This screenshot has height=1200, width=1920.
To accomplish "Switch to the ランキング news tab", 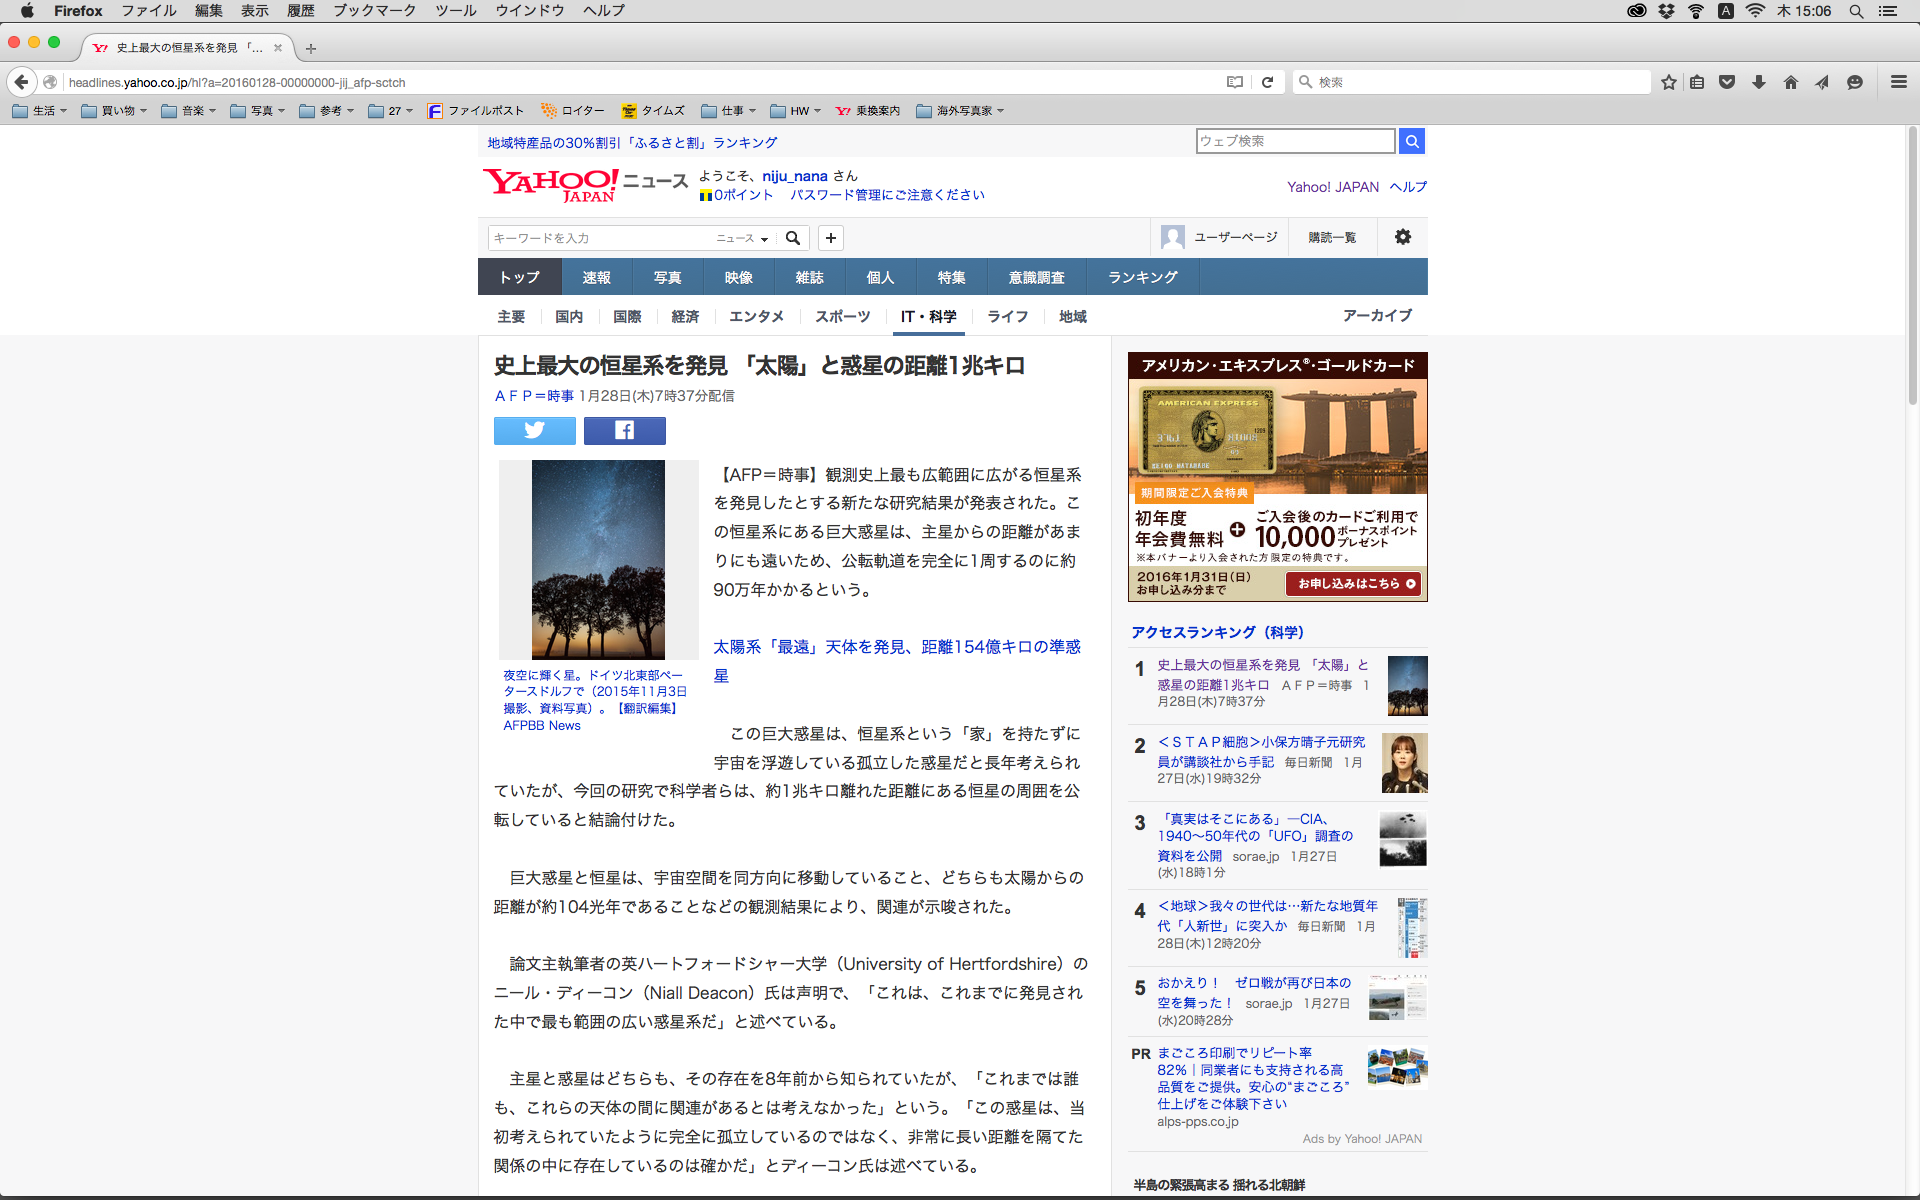I will click(x=1142, y=277).
